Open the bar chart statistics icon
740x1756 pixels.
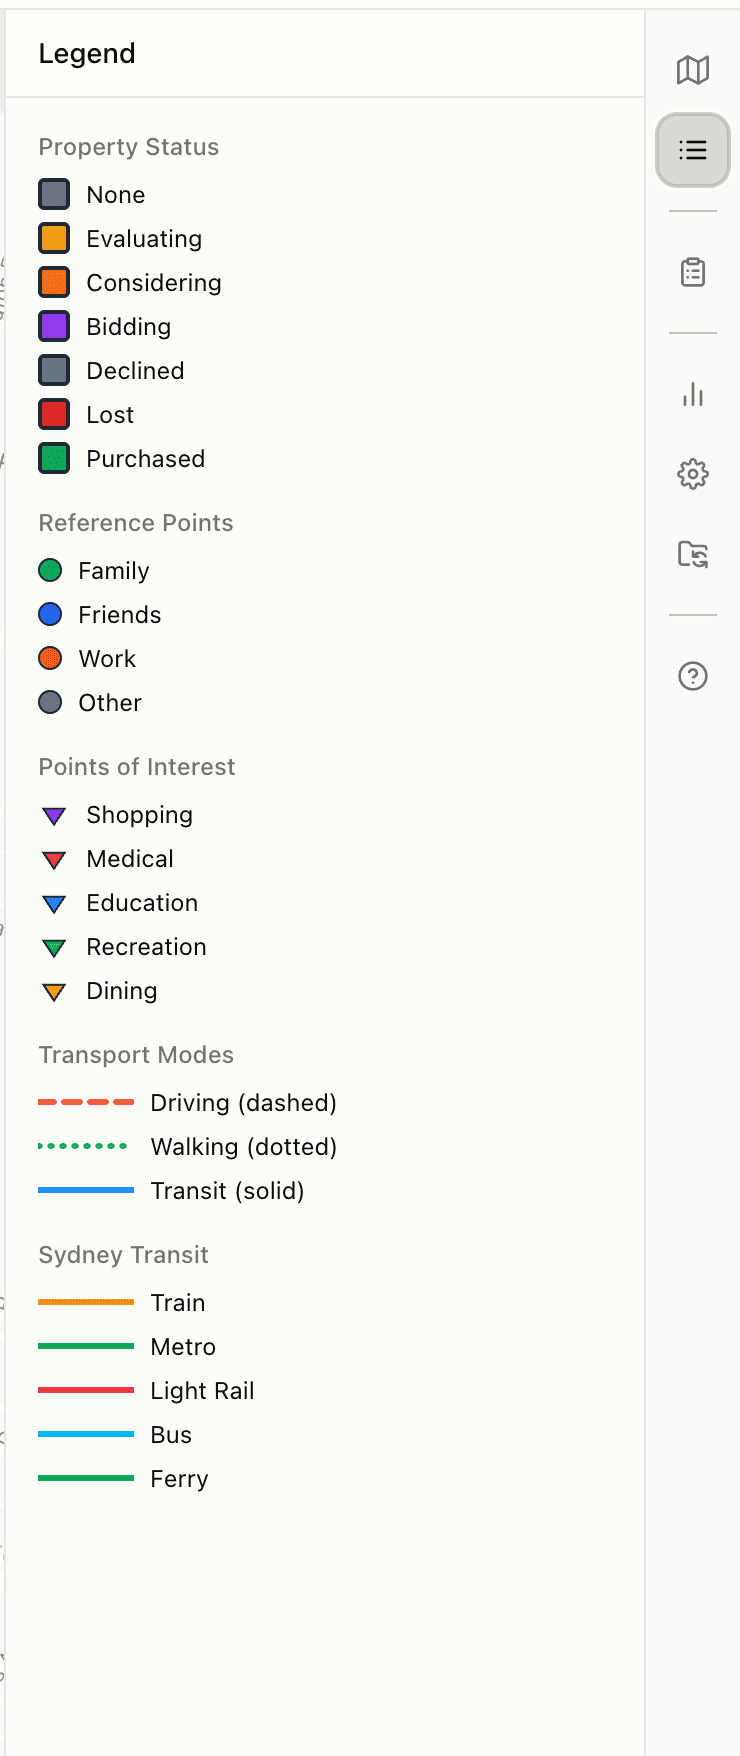click(693, 394)
